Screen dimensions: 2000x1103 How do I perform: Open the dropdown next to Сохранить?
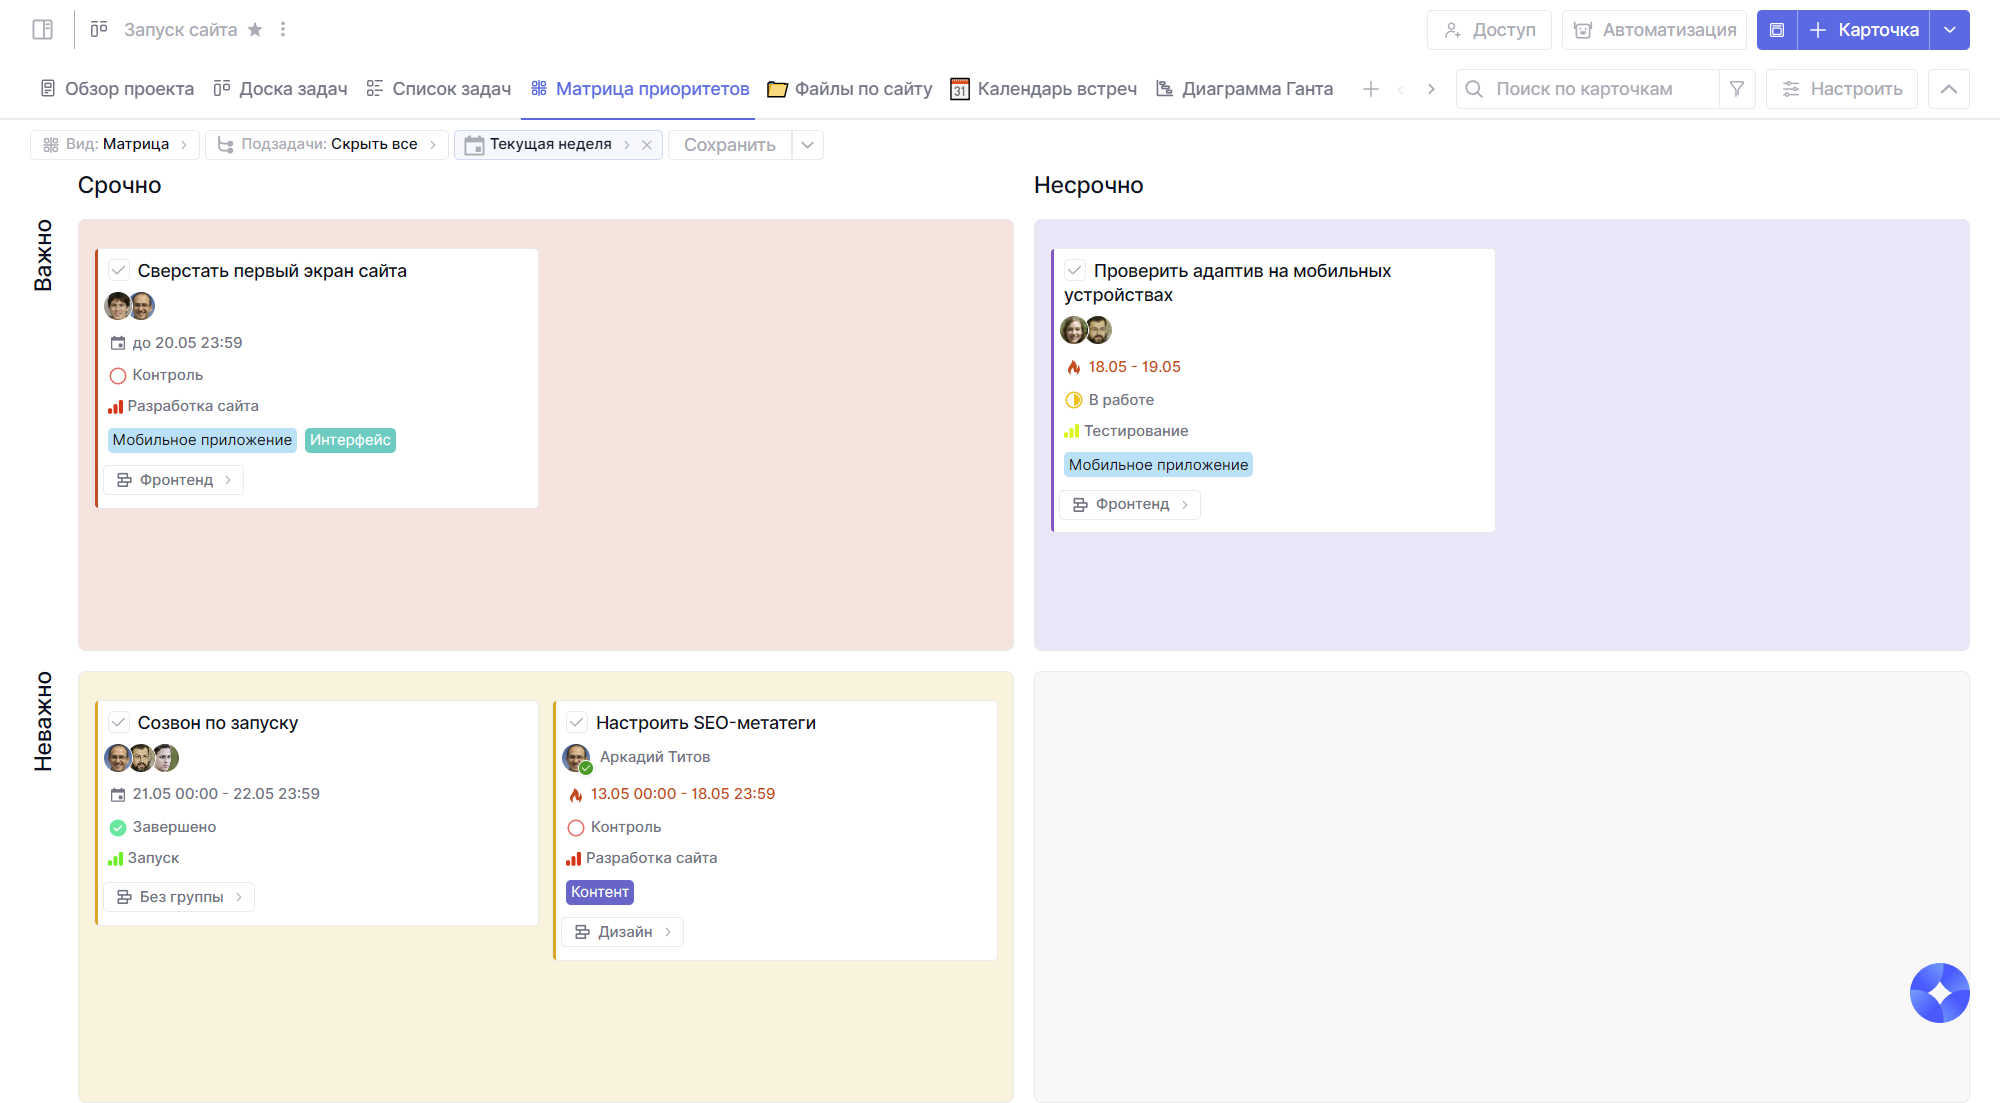[x=808, y=145]
